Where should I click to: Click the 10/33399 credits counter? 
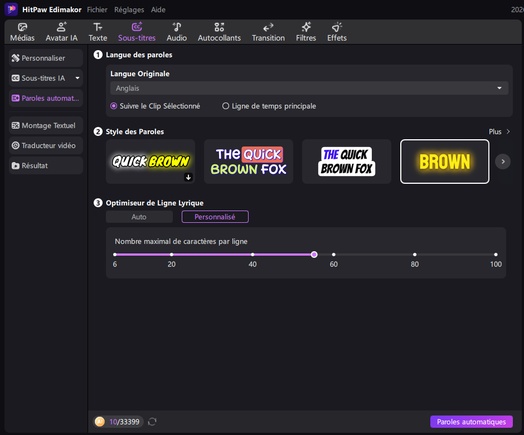click(124, 422)
